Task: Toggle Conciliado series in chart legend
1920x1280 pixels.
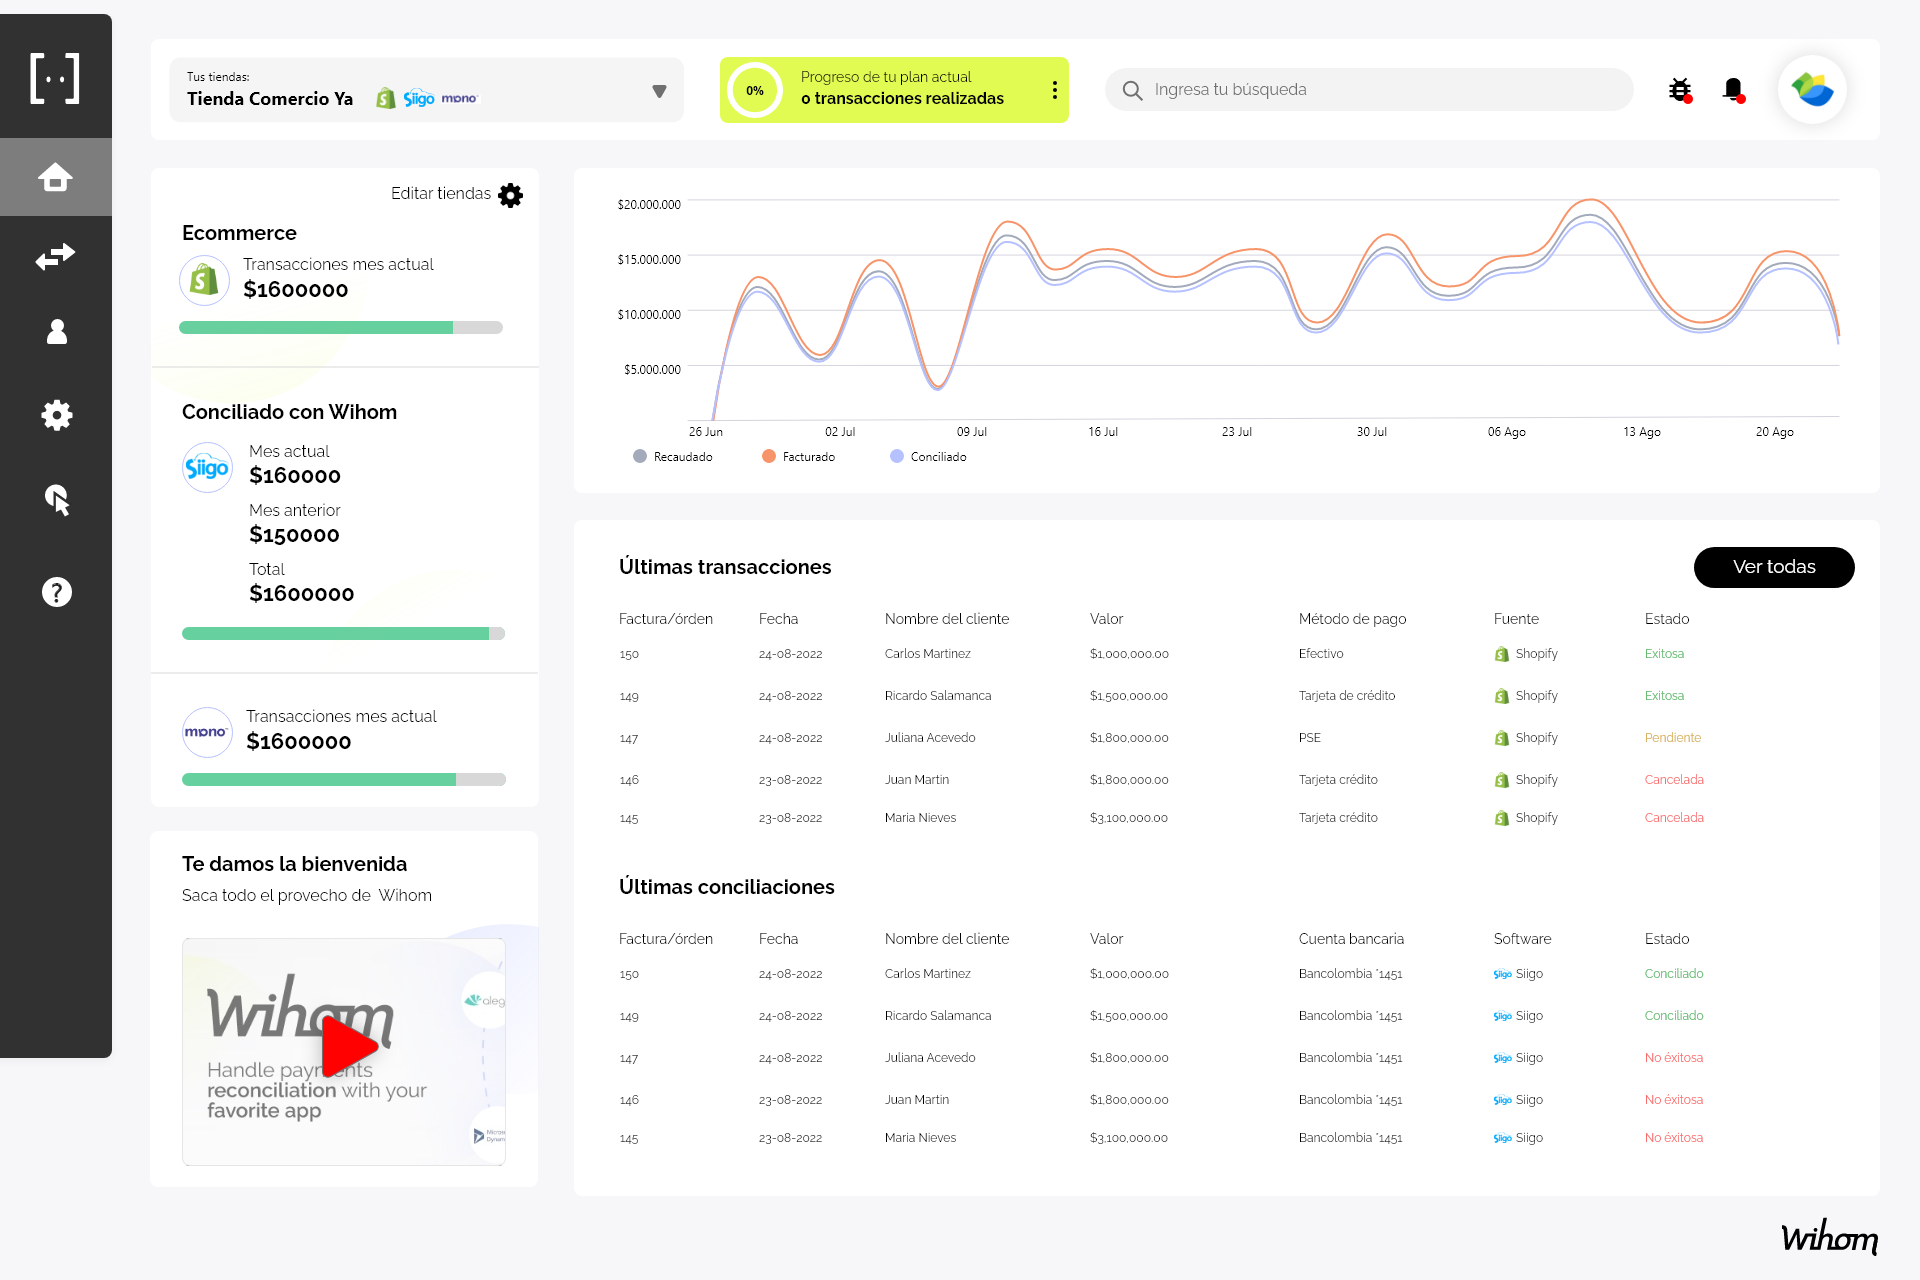Action: click(927, 457)
